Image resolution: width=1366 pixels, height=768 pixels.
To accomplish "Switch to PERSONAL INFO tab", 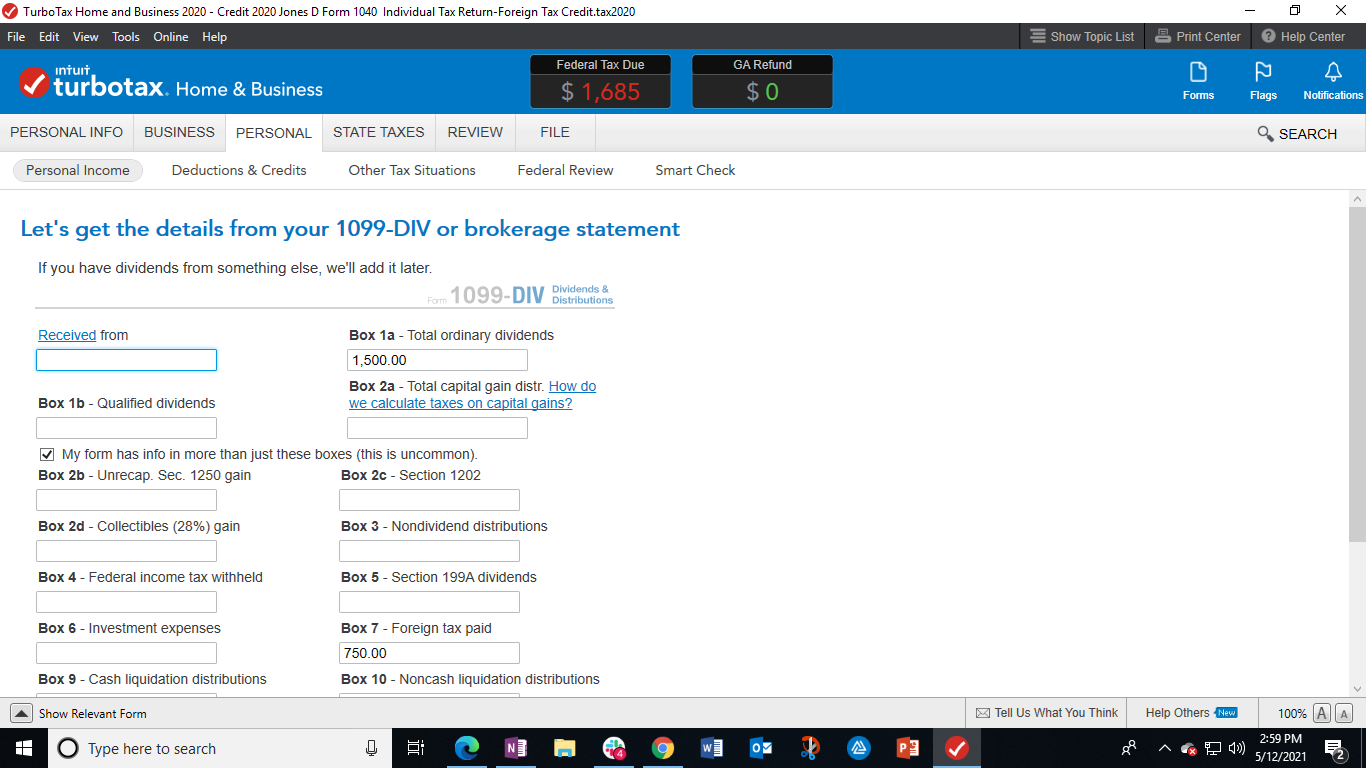I will point(66,132).
